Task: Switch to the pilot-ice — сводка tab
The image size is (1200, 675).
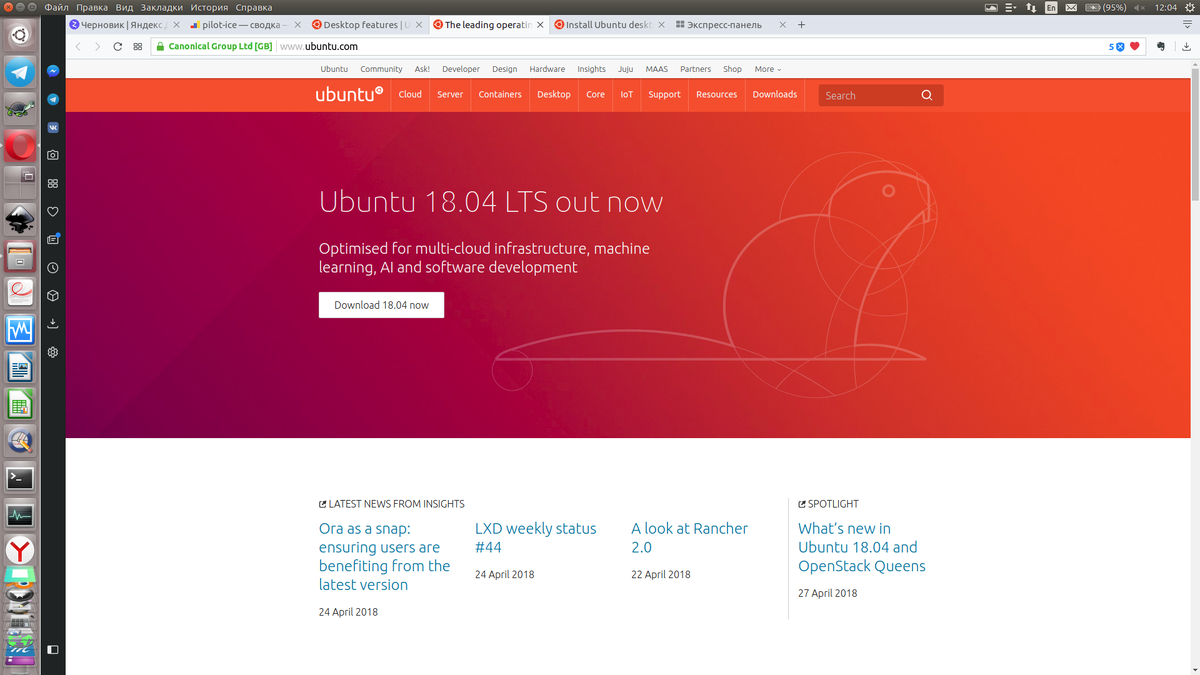Action: tap(243, 25)
